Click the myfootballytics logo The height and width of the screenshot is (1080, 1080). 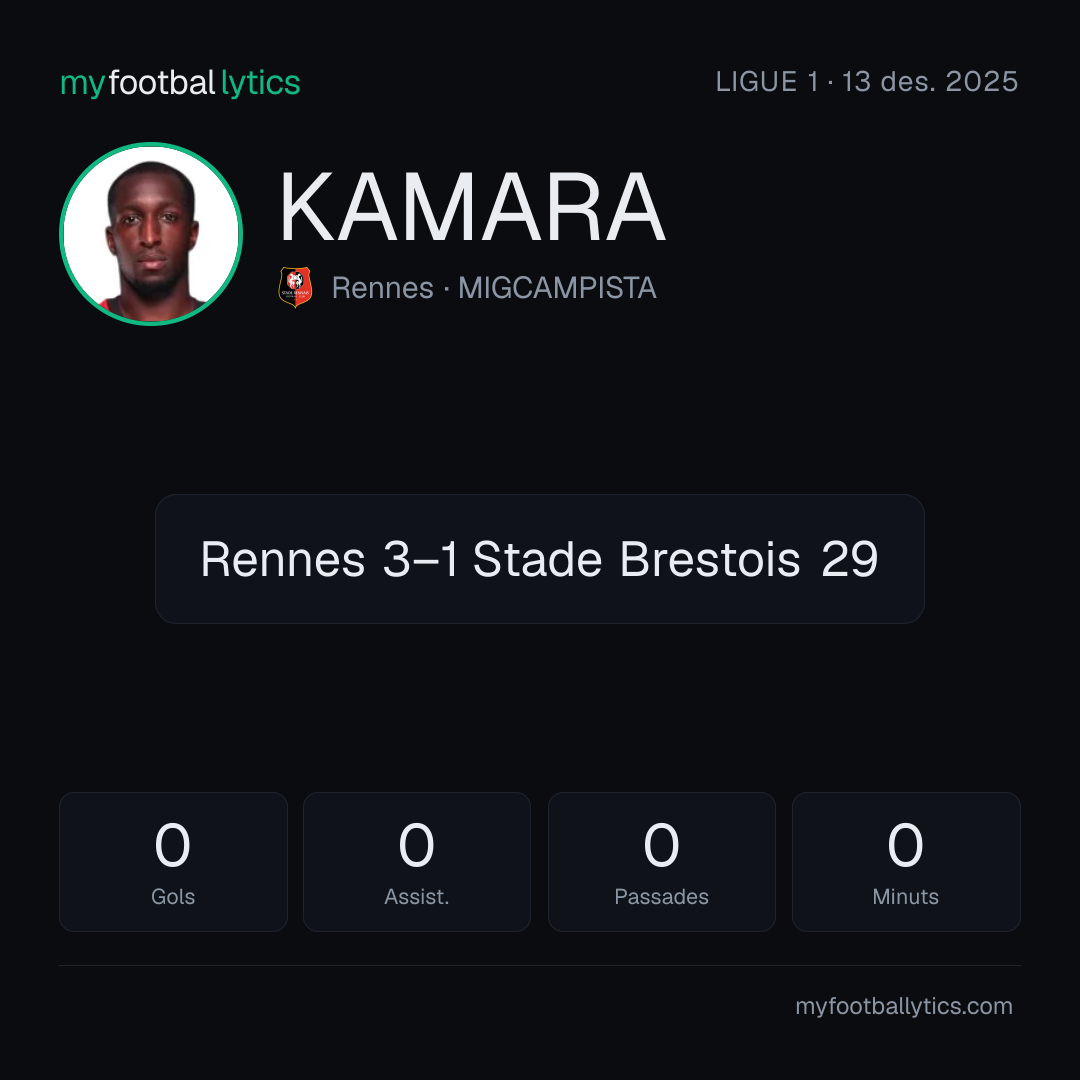click(x=180, y=83)
